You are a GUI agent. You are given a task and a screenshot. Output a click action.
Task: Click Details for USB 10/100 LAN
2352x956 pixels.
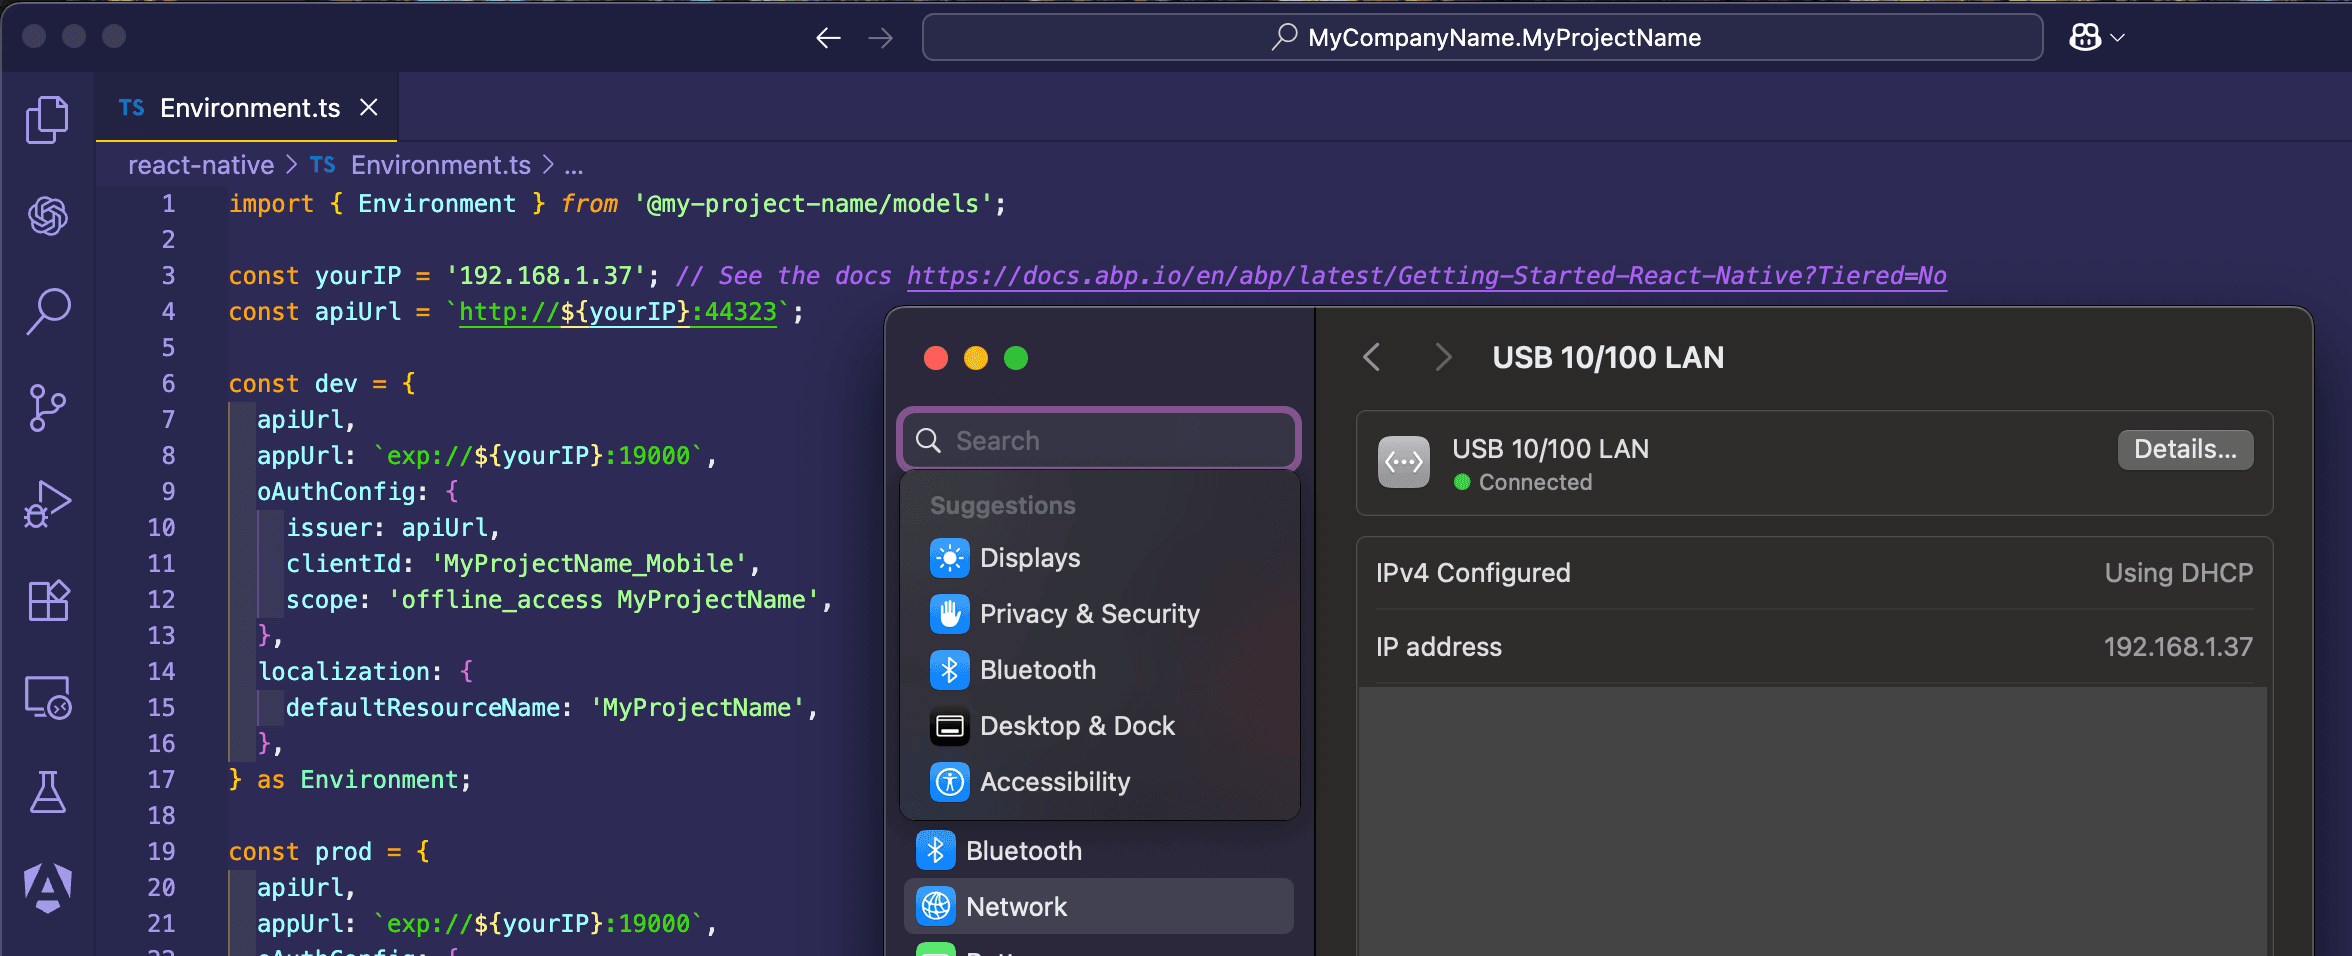click(x=2184, y=449)
